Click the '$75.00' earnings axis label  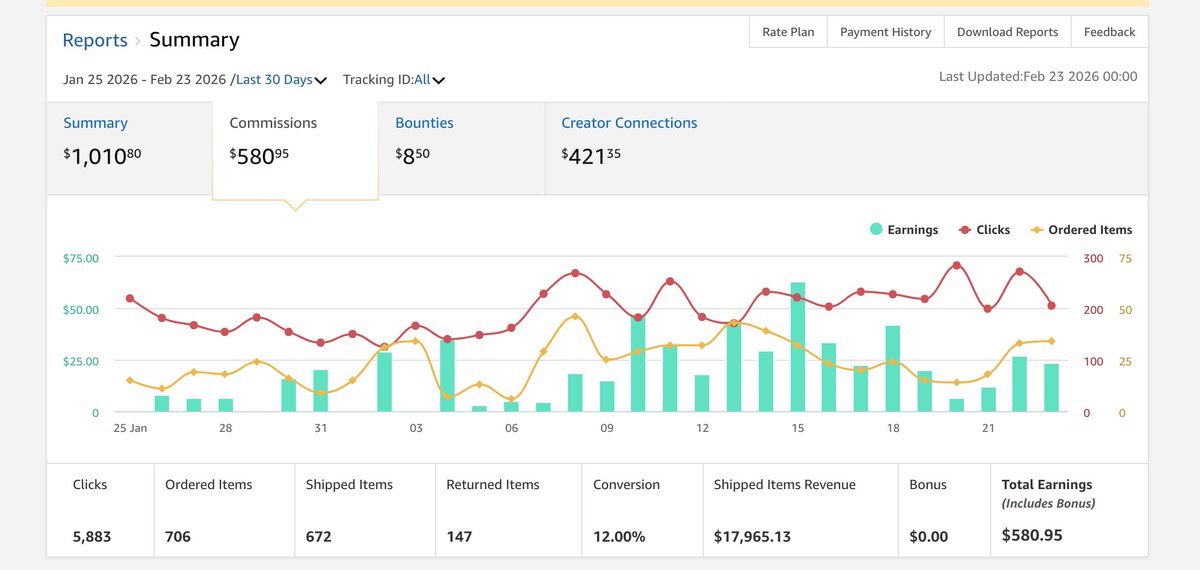tap(81, 258)
